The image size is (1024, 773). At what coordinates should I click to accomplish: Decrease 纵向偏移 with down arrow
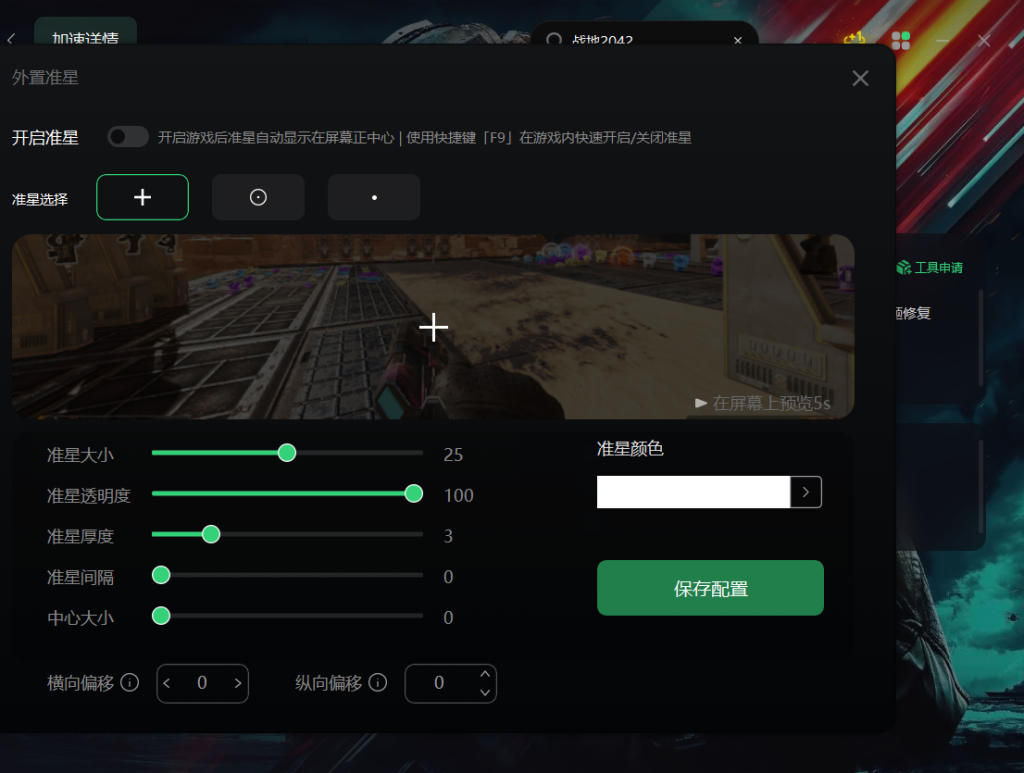(485, 692)
